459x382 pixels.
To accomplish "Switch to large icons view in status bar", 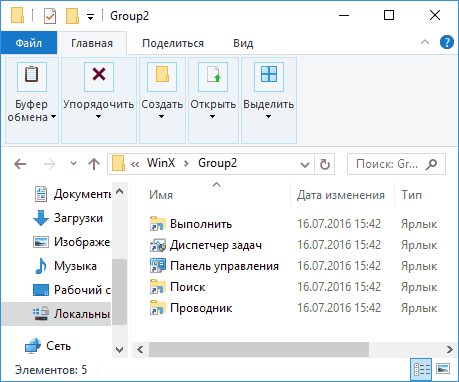I will (x=443, y=369).
